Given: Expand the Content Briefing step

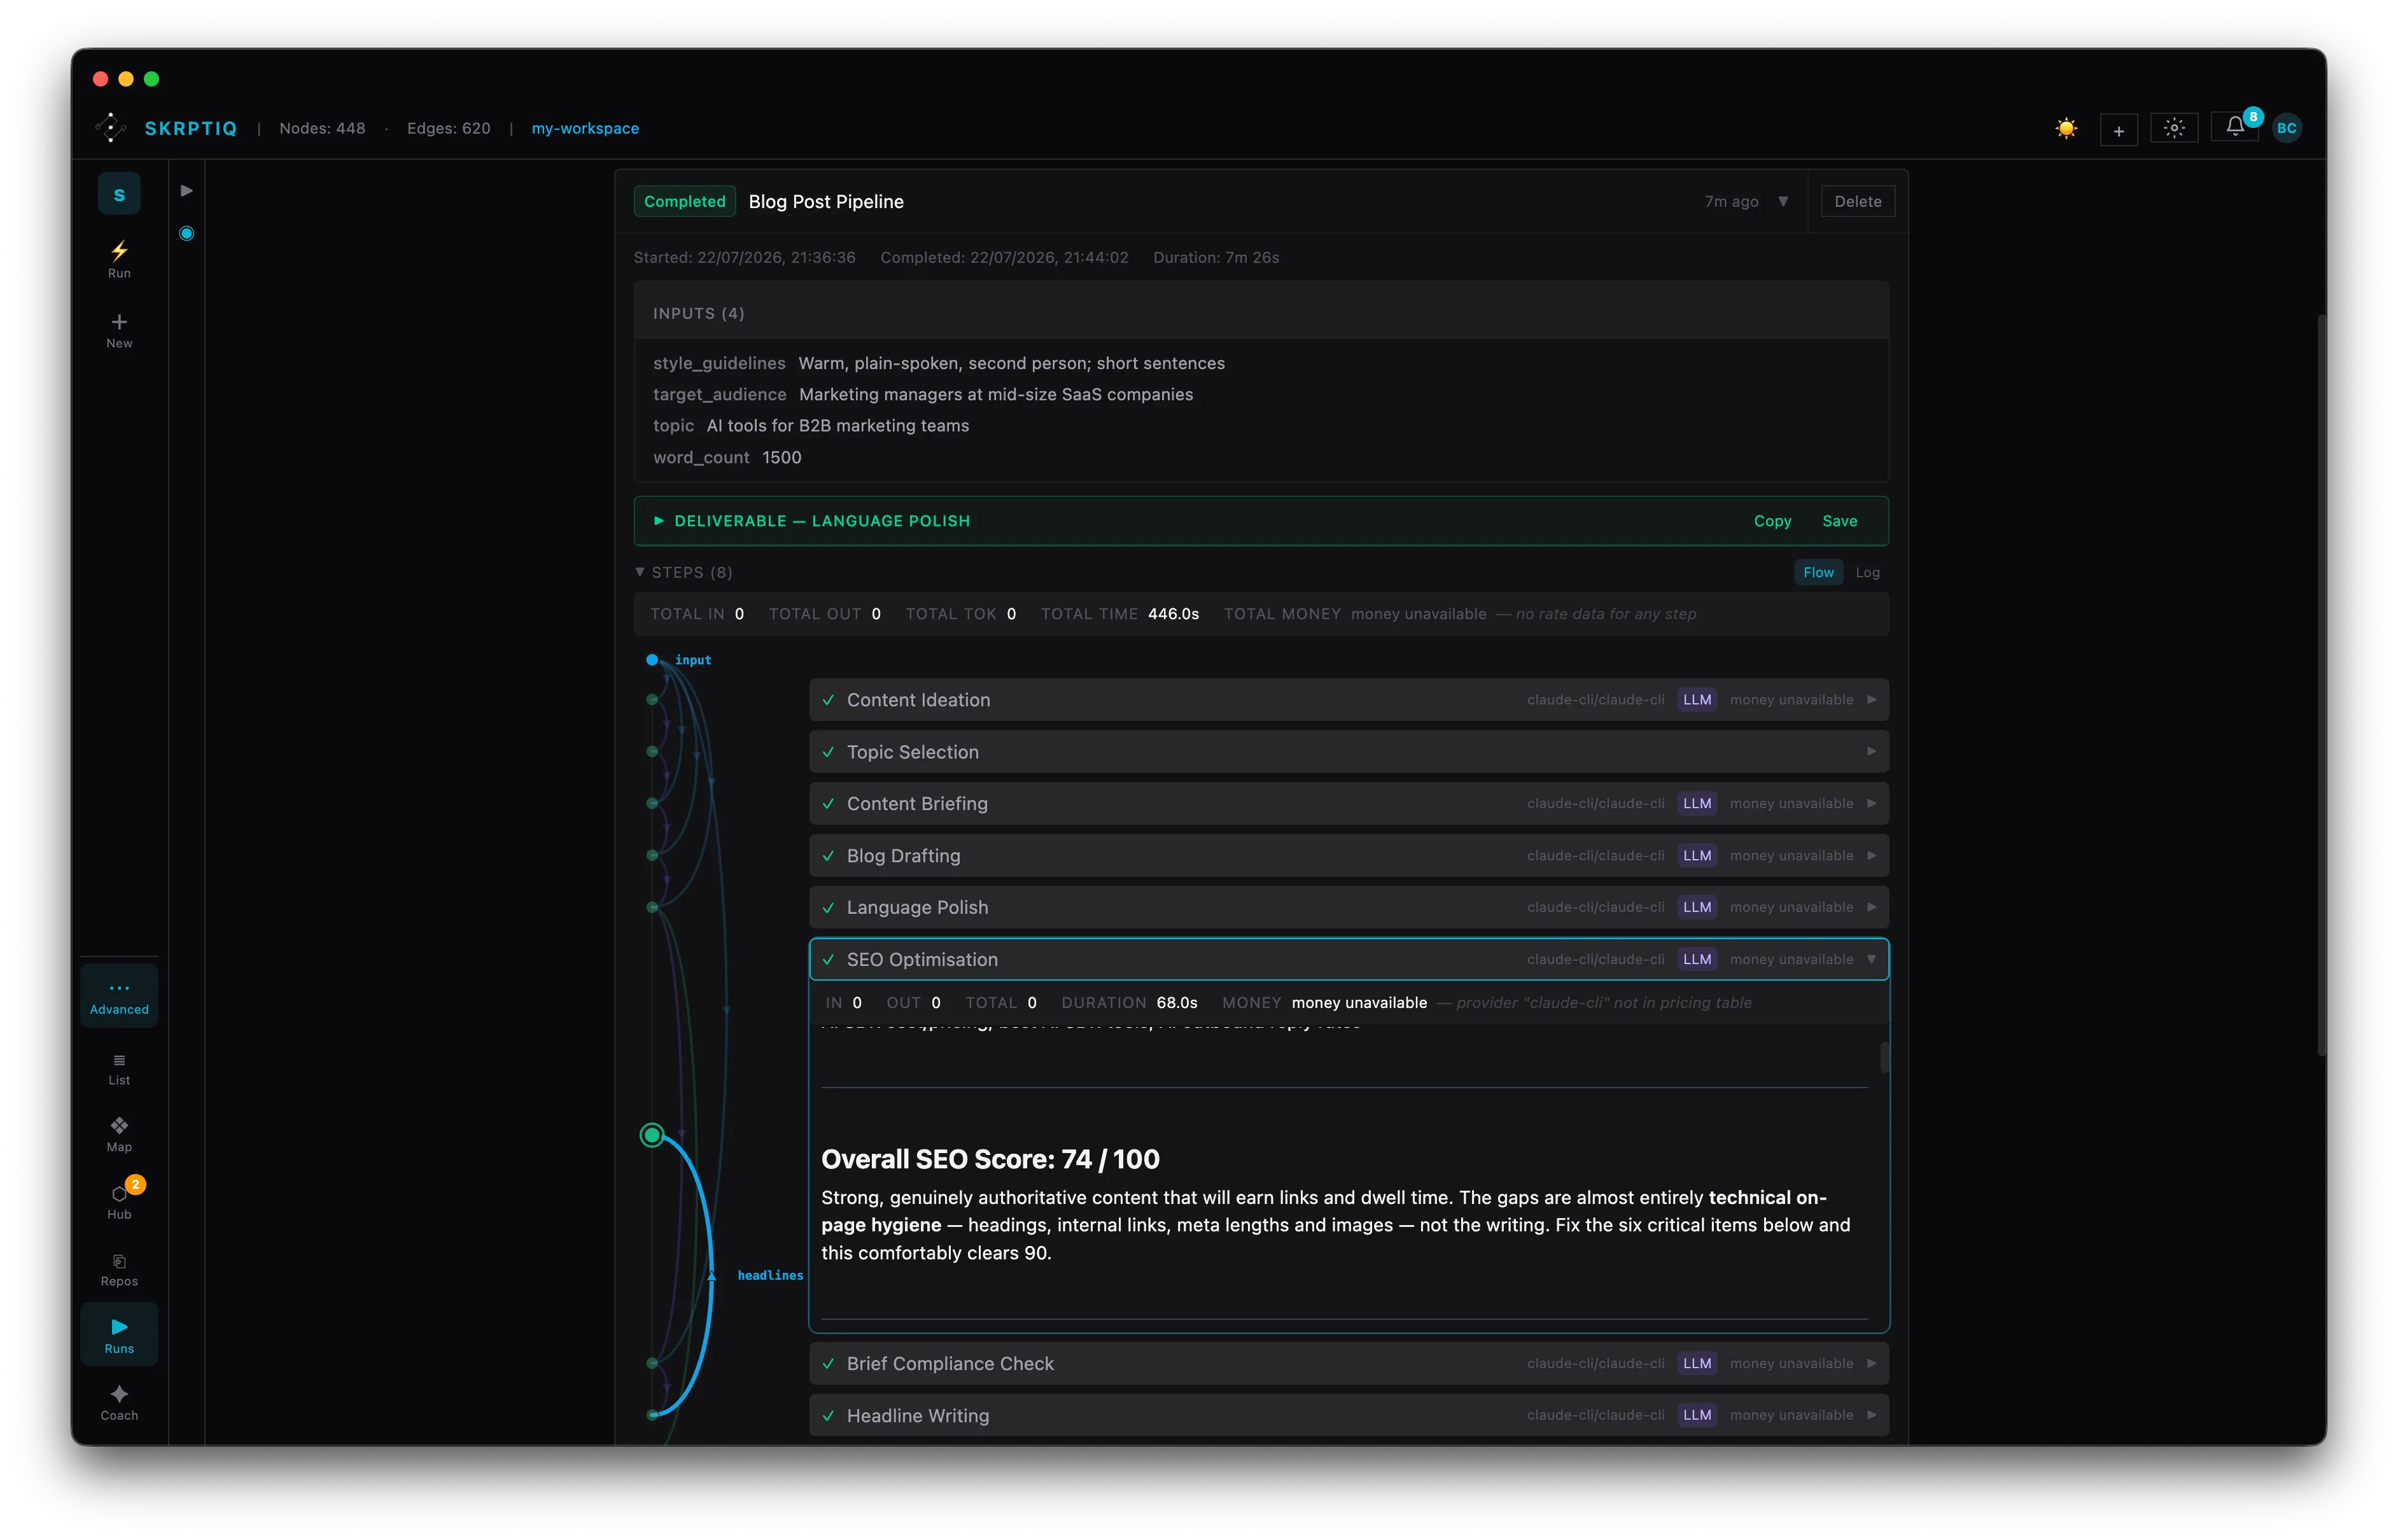Looking at the screenshot, I should point(1348,804).
